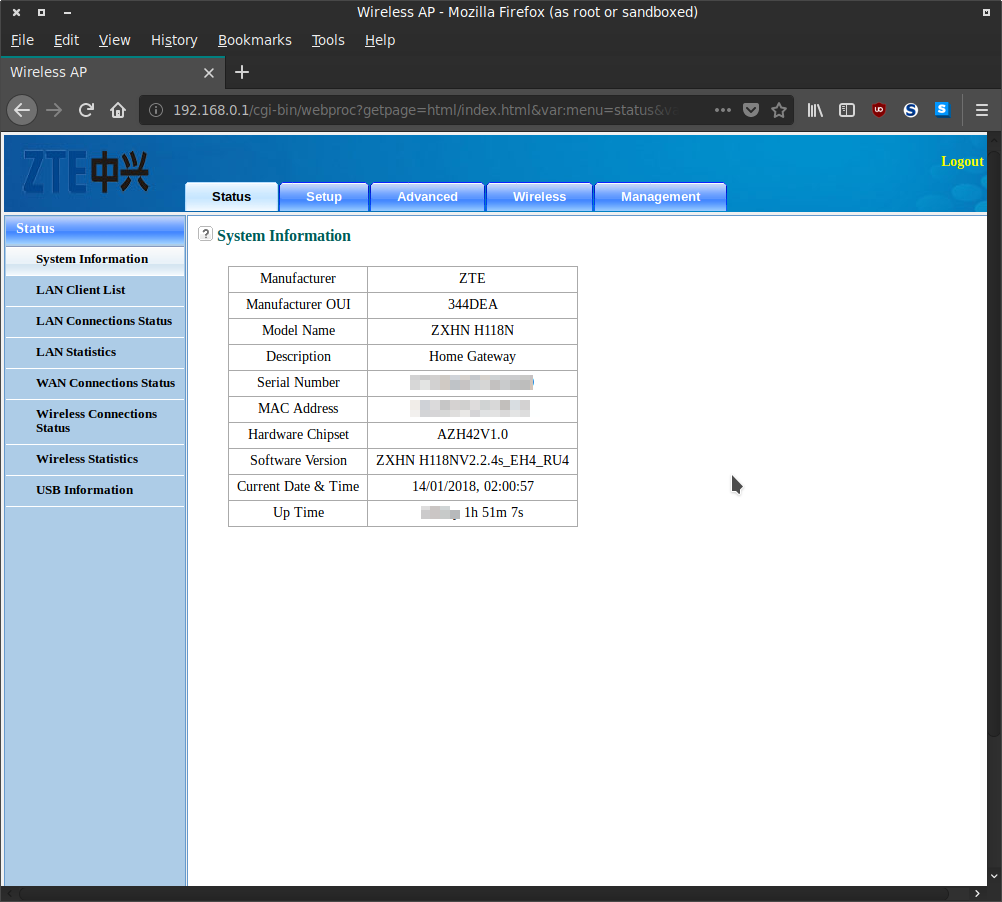Open the Management tab
This screenshot has width=1002, height=902.
click(x=660, y=197)
